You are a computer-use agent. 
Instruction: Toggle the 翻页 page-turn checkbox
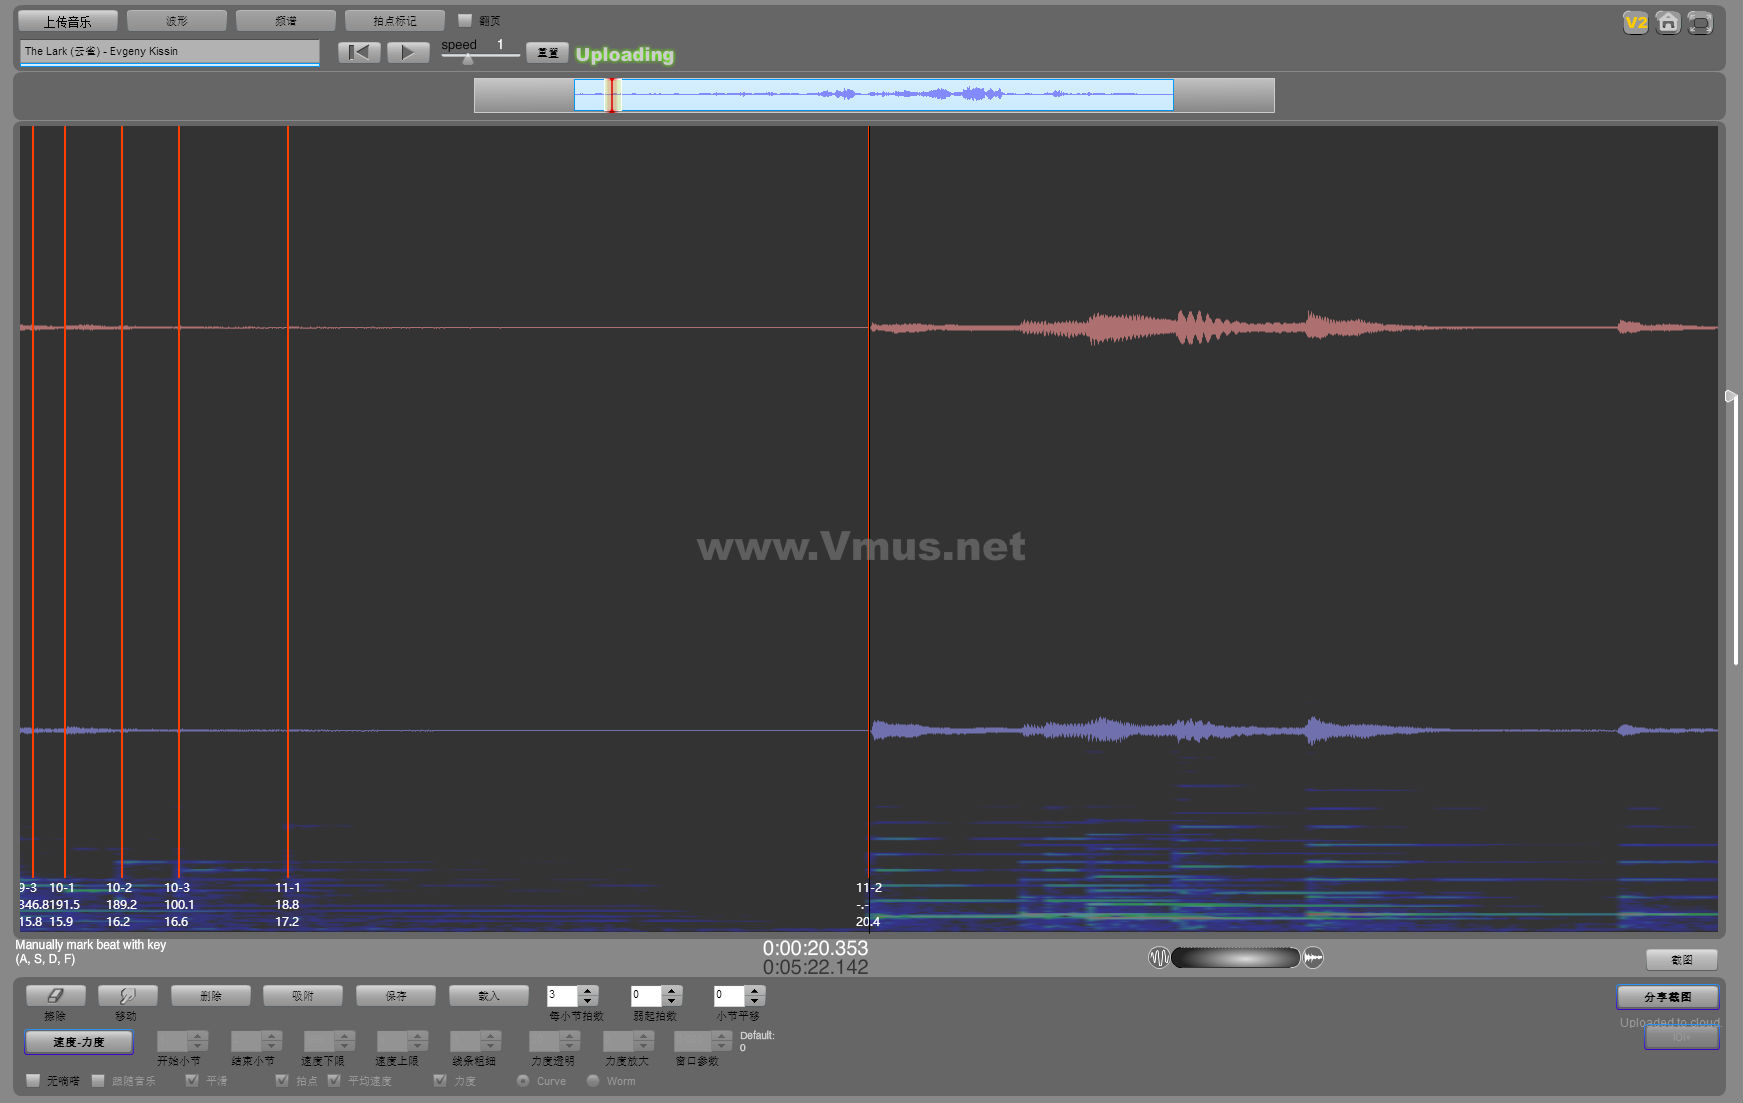point(465,20)
